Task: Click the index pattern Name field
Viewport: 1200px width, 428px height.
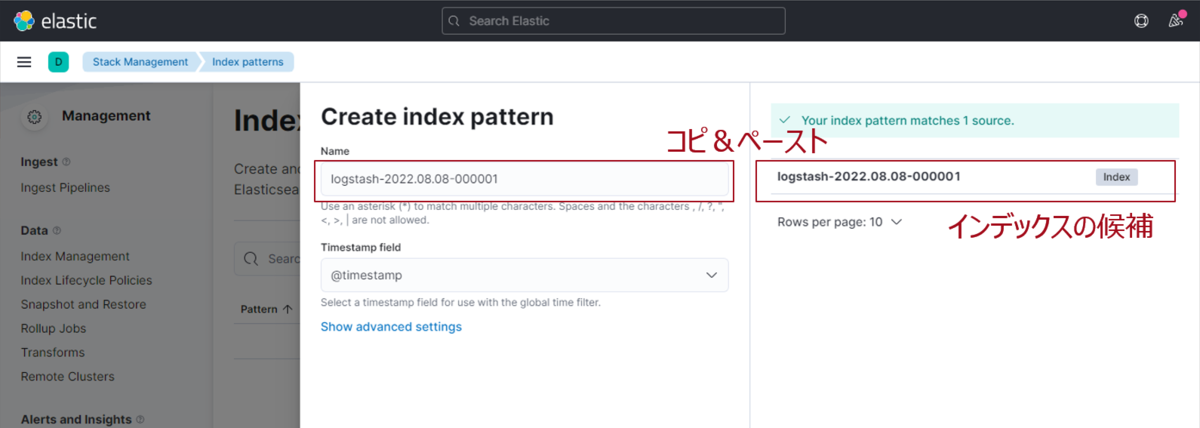Action: [x=524, y=179]
